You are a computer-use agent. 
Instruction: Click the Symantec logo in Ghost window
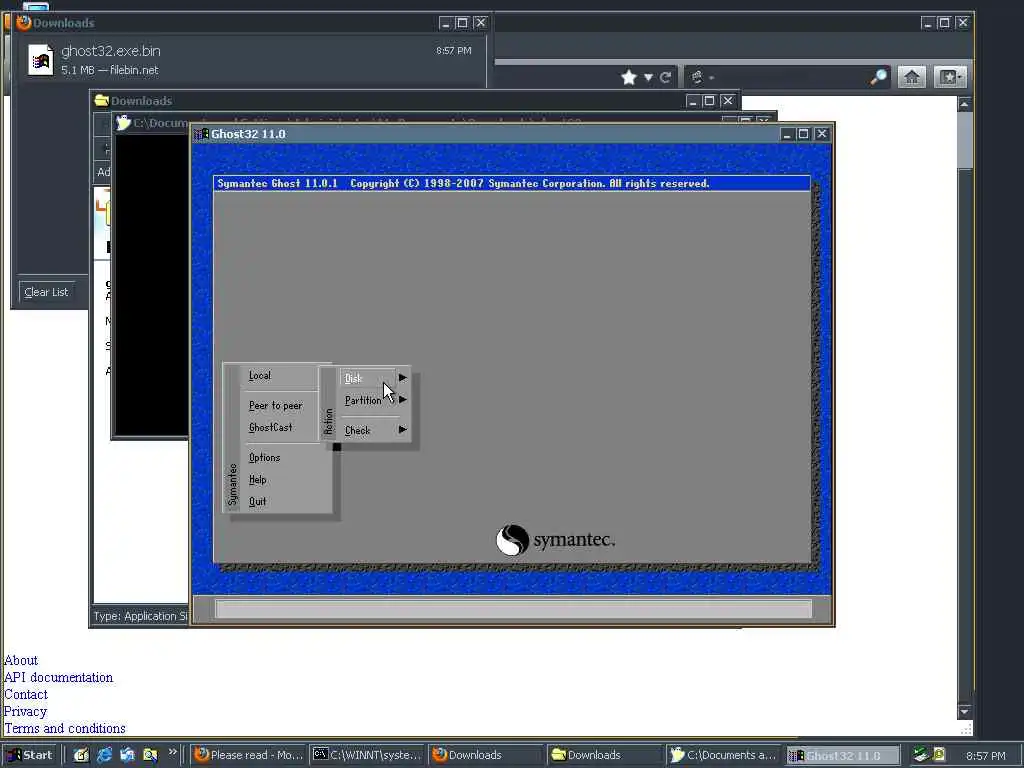(x=555, y=539)
